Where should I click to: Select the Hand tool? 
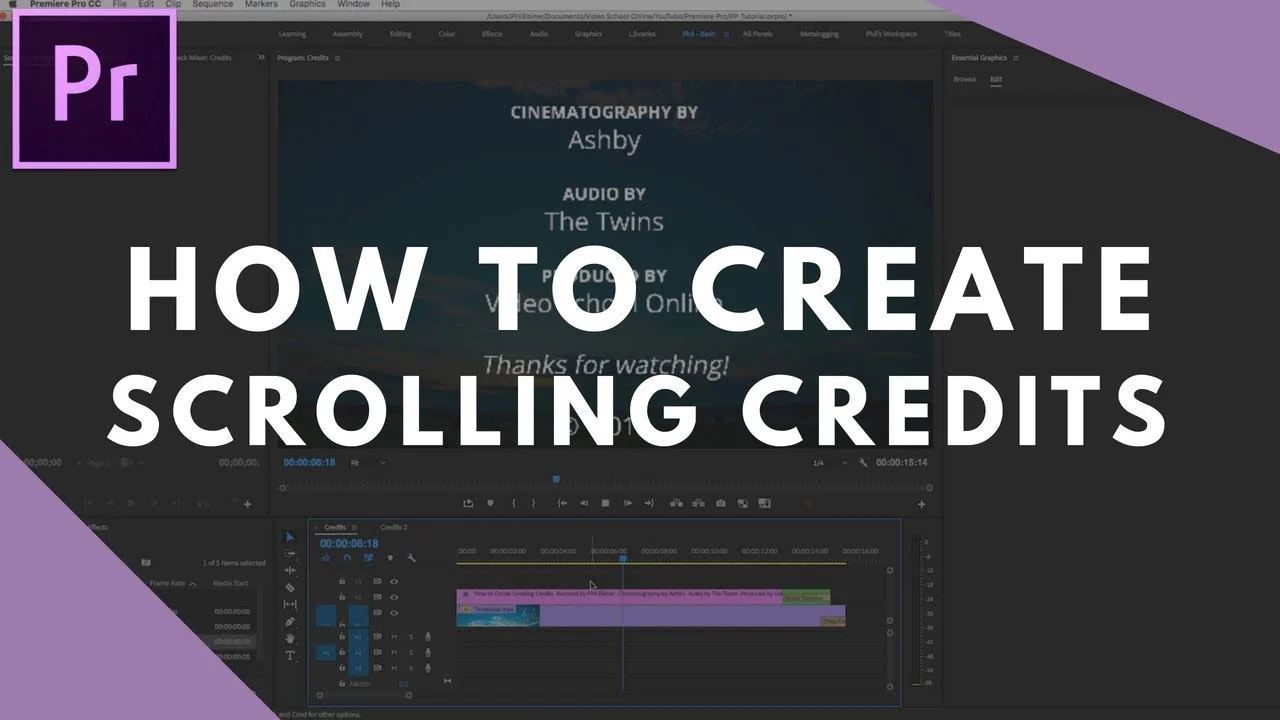point(290,638)
